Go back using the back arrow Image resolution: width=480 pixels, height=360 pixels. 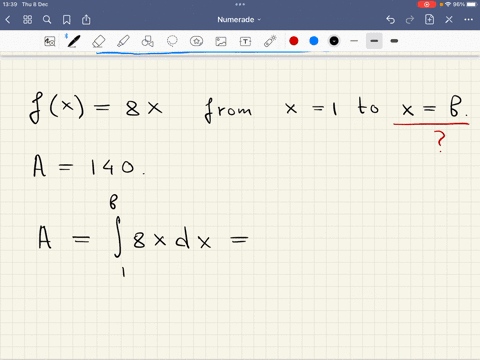(x=8, y=20)
